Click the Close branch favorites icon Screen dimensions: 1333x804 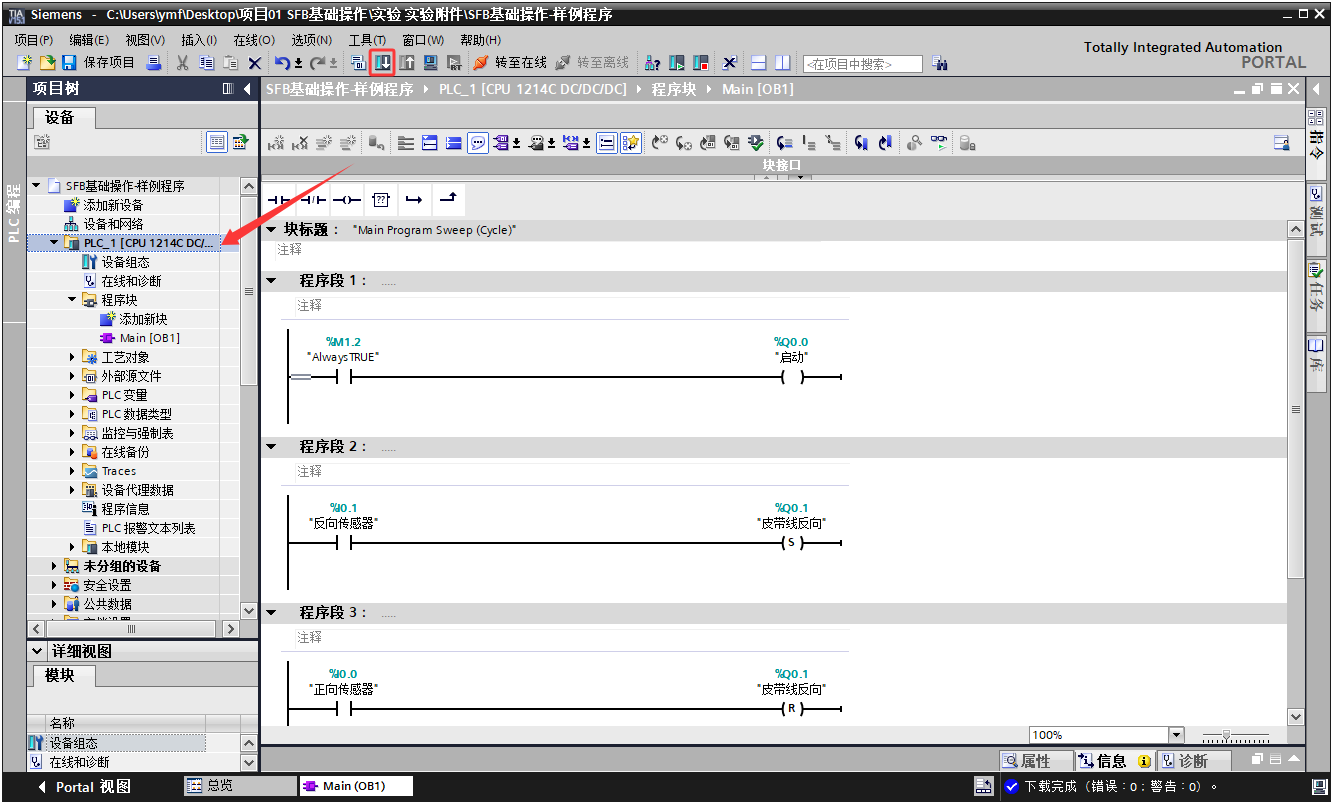tap(448, 200)
